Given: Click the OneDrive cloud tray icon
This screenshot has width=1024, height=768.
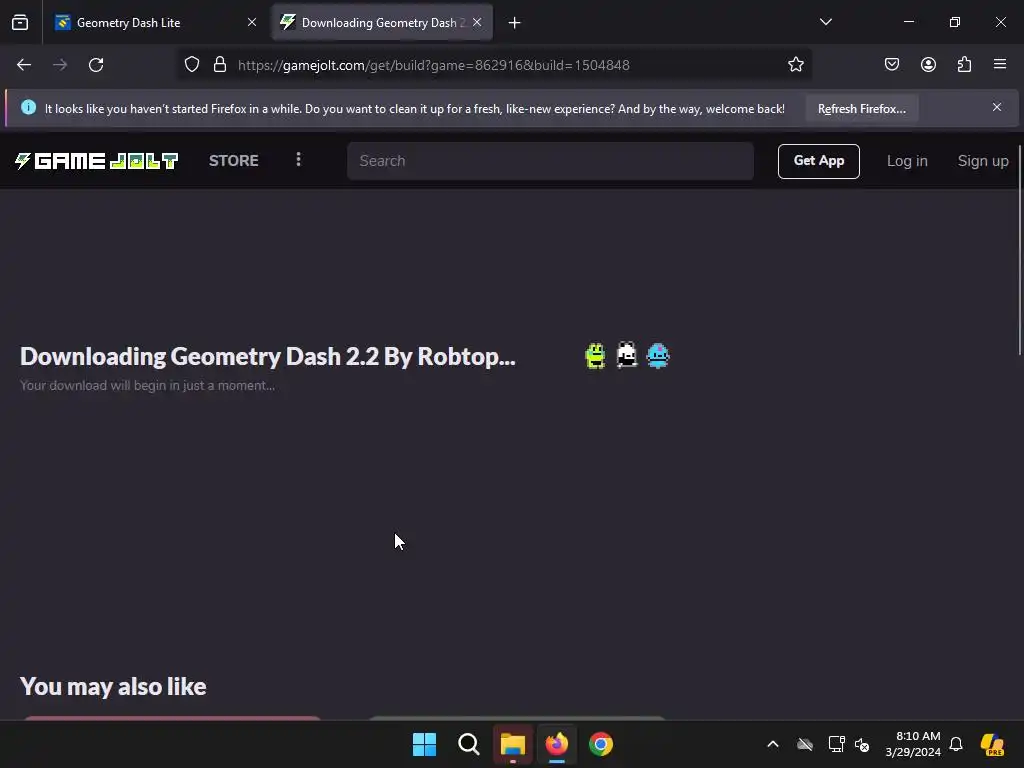Looking at the screenshot, I should point(805,744).
